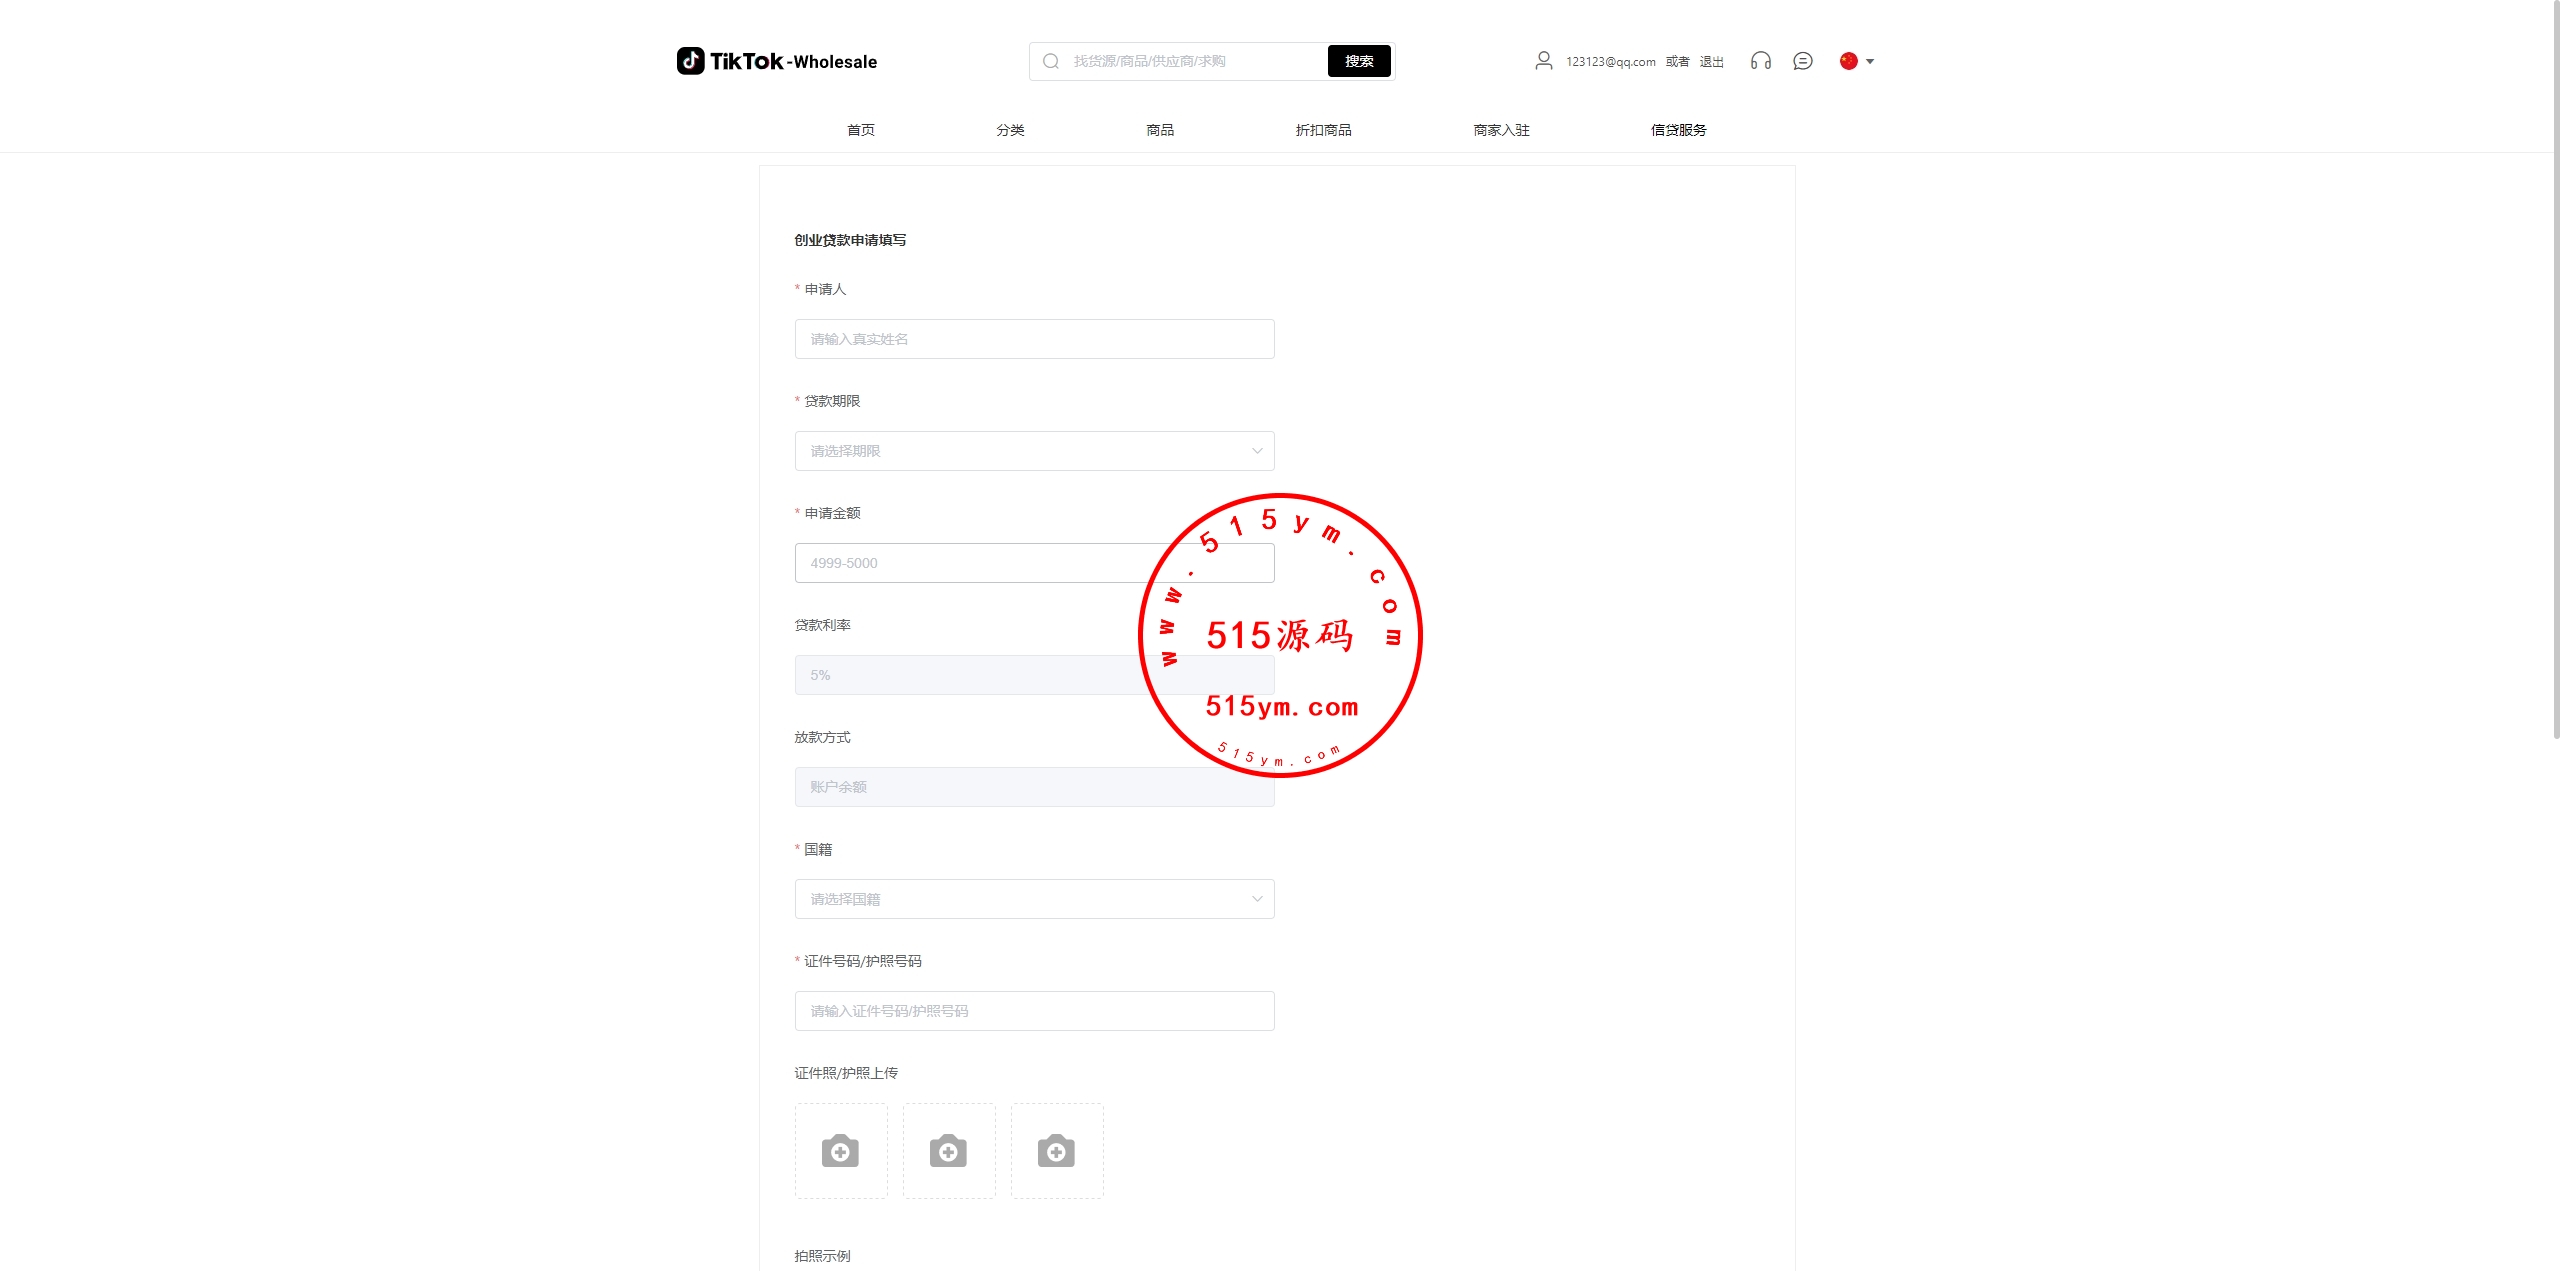This screenshot has height=1271, width=2560.
Task: Expand the nationality 请选择国籍 dropdown
Action: (1034, 899)
